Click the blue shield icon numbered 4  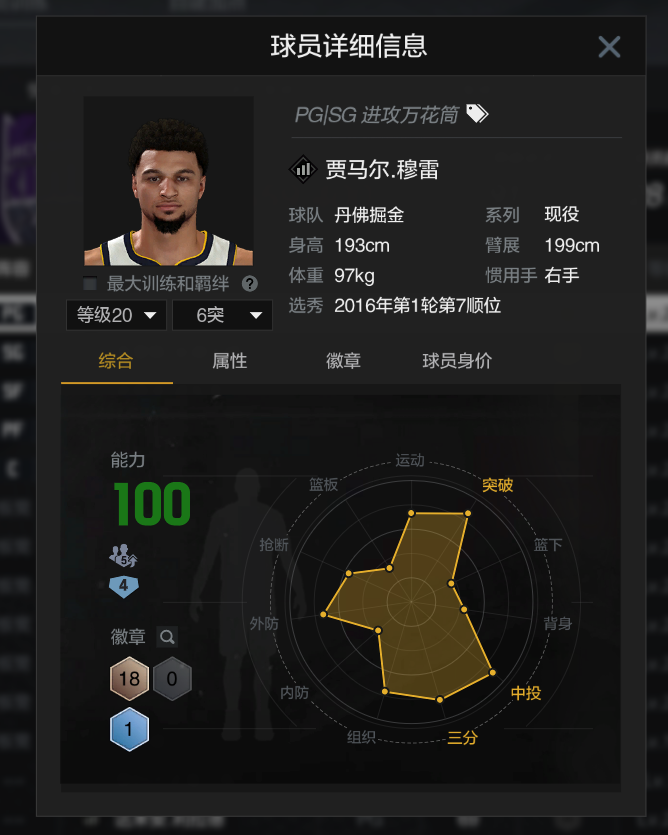pyautogui.click(x=124, y=587)
